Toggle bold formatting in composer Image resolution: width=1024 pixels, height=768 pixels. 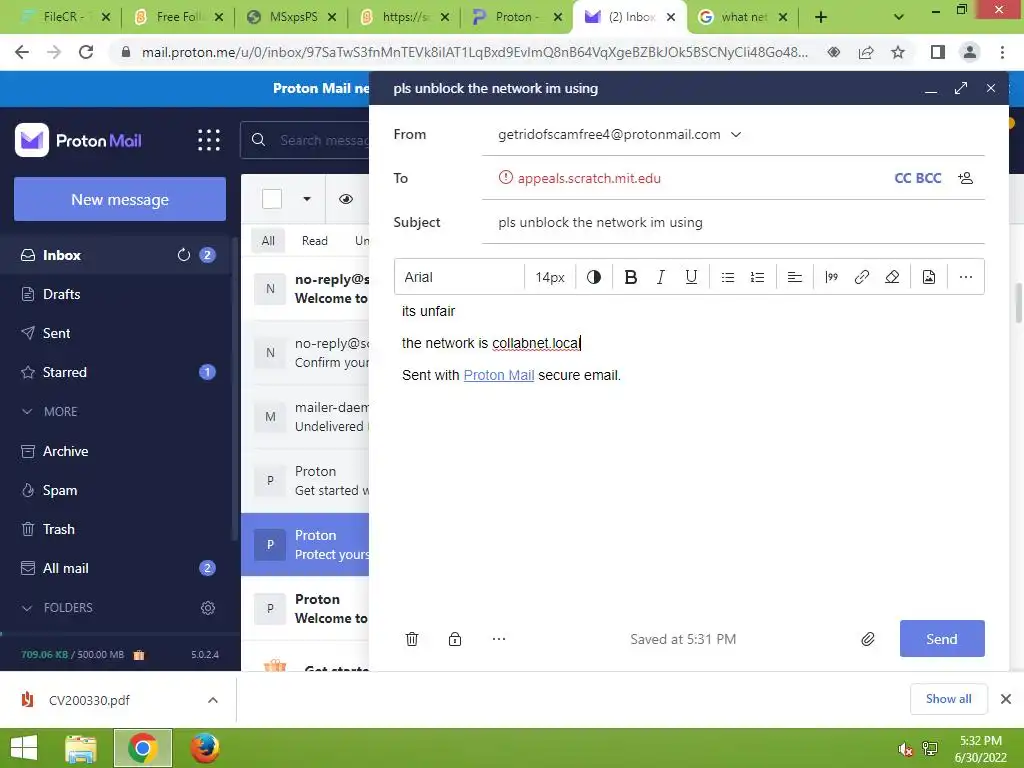tap(630, 277)
